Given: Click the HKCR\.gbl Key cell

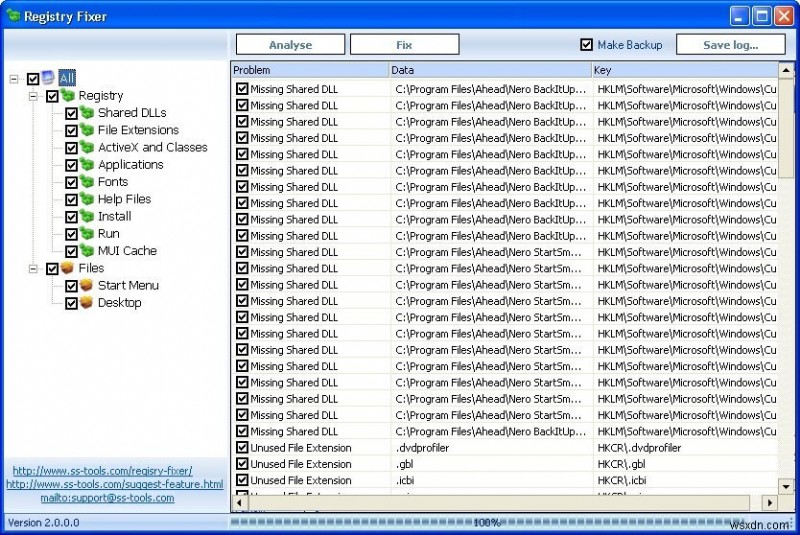Looking at the screenshot, I should pyautogui.click(x=685, y=464).
